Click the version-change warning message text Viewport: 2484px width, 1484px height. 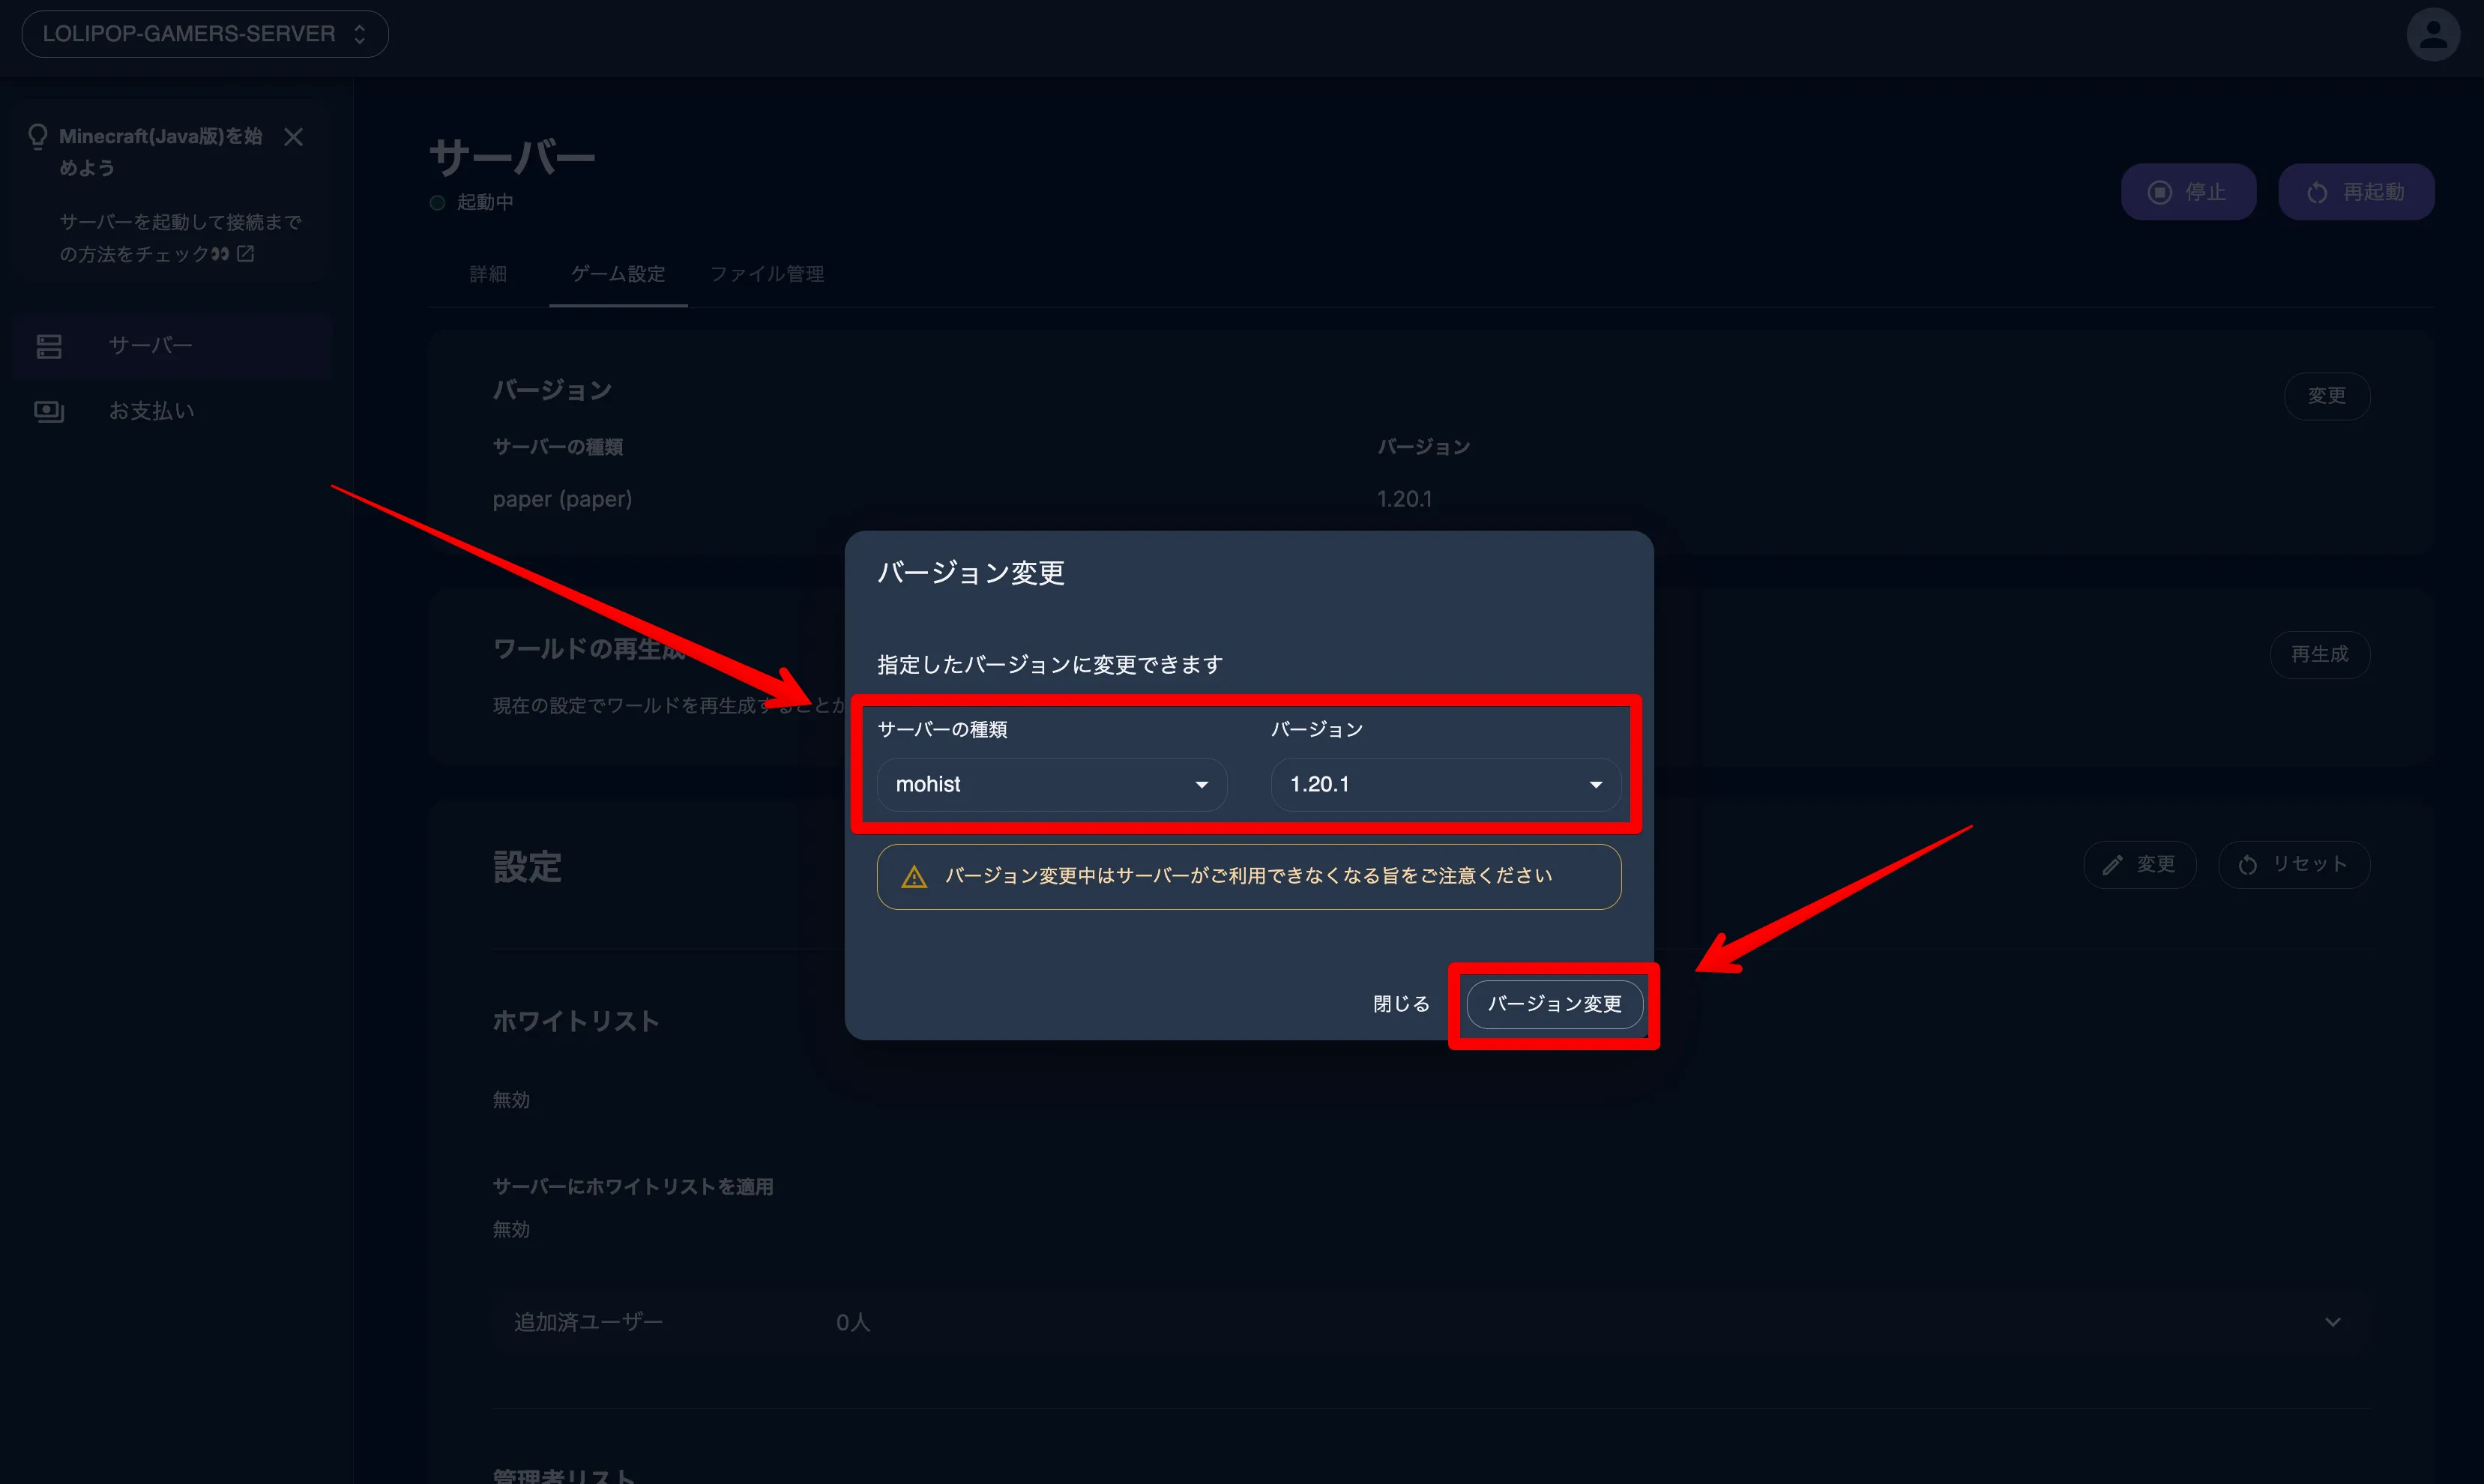pos(1249,876)
